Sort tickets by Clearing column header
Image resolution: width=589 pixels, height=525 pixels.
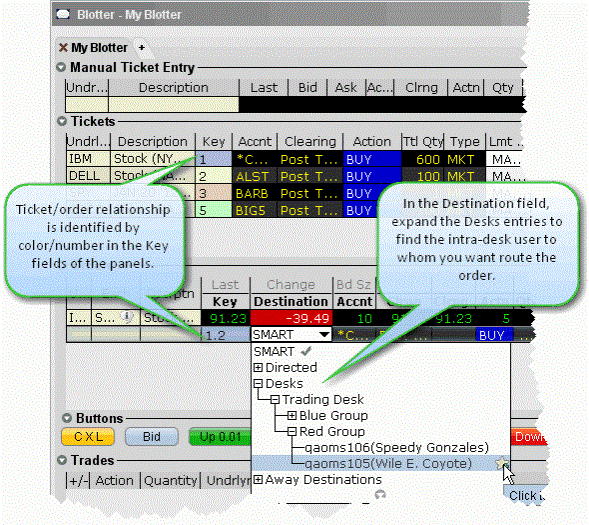click(x=310, y=142)
